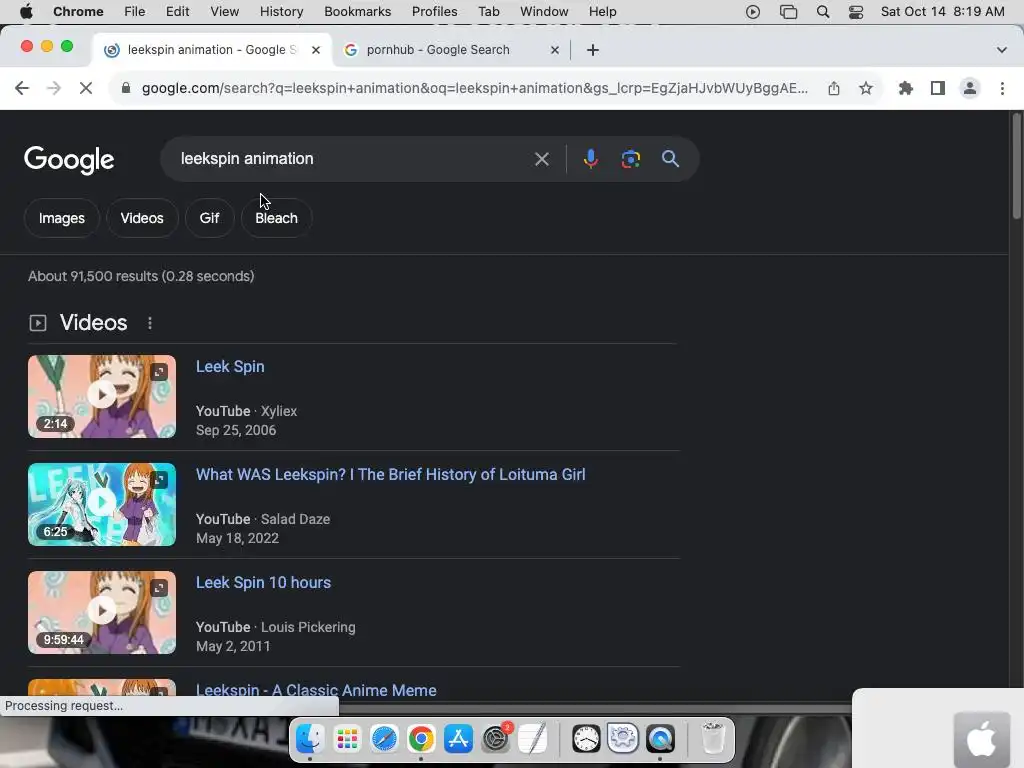Open the Extensions puzzle icon
Viewport: 1024px width, 768px height.
coord(906,88)
